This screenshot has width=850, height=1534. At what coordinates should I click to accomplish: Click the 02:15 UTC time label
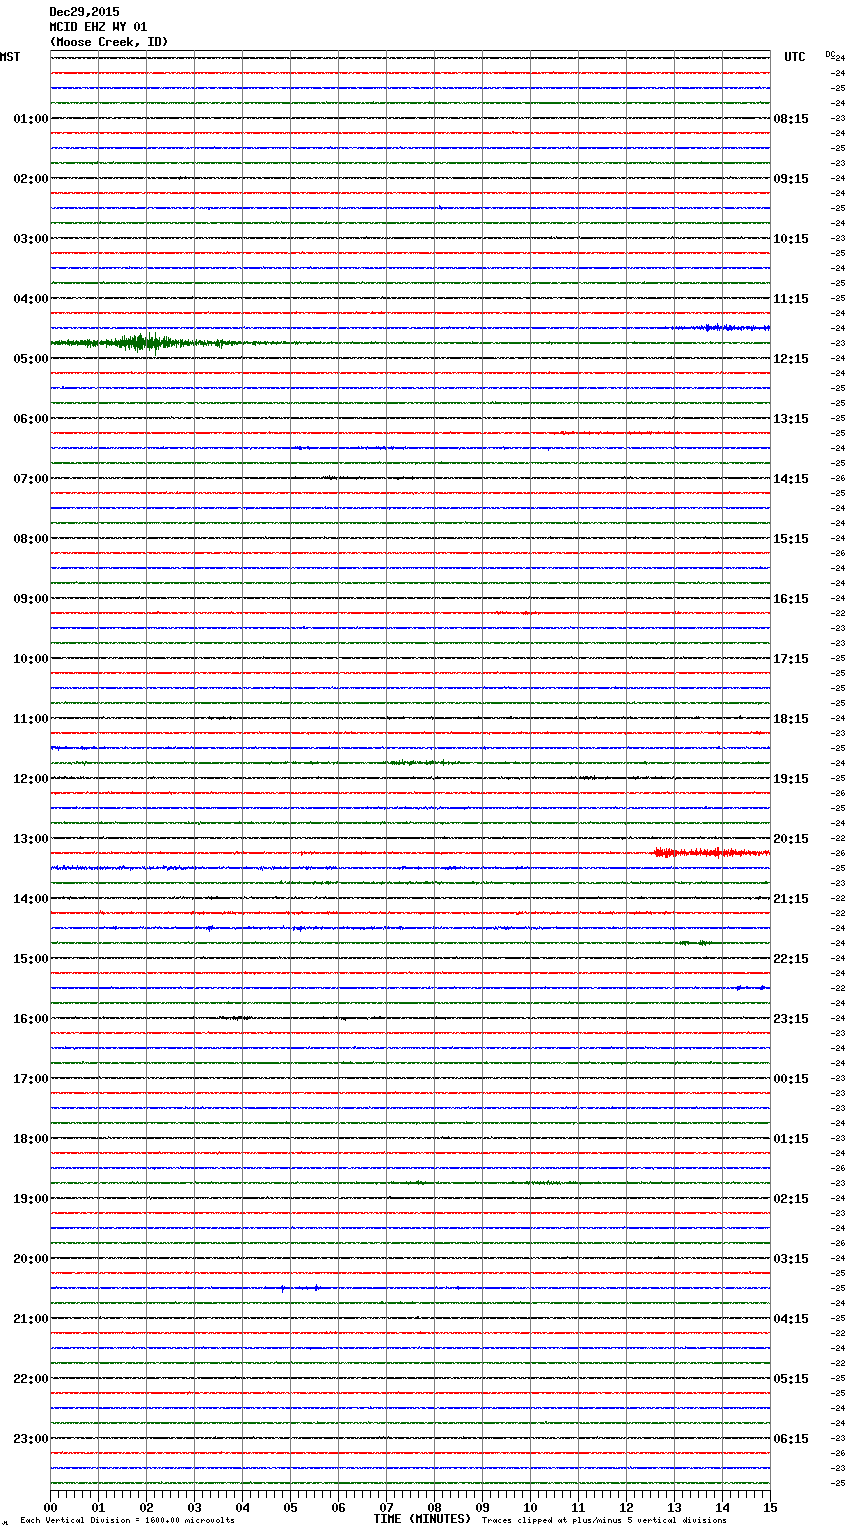[791, 1199]
